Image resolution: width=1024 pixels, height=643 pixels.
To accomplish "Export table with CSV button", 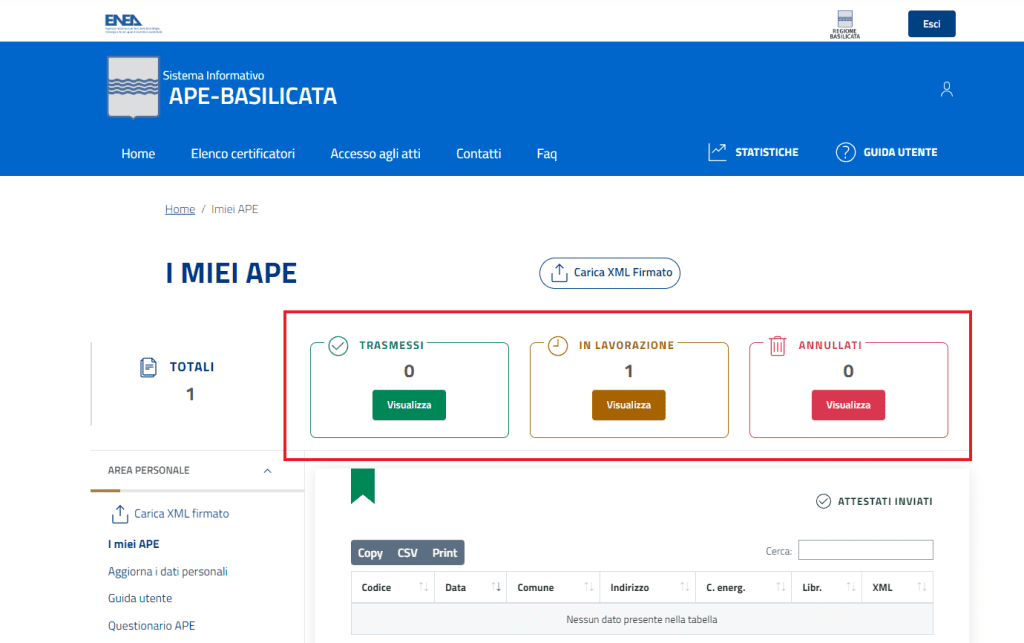I will (408, 553).
